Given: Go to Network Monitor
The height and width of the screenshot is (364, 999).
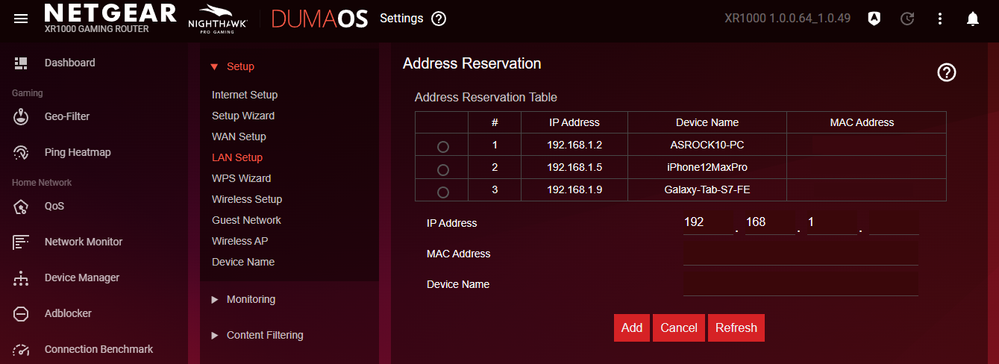Looking at the screenshot, I should (83, 242).
